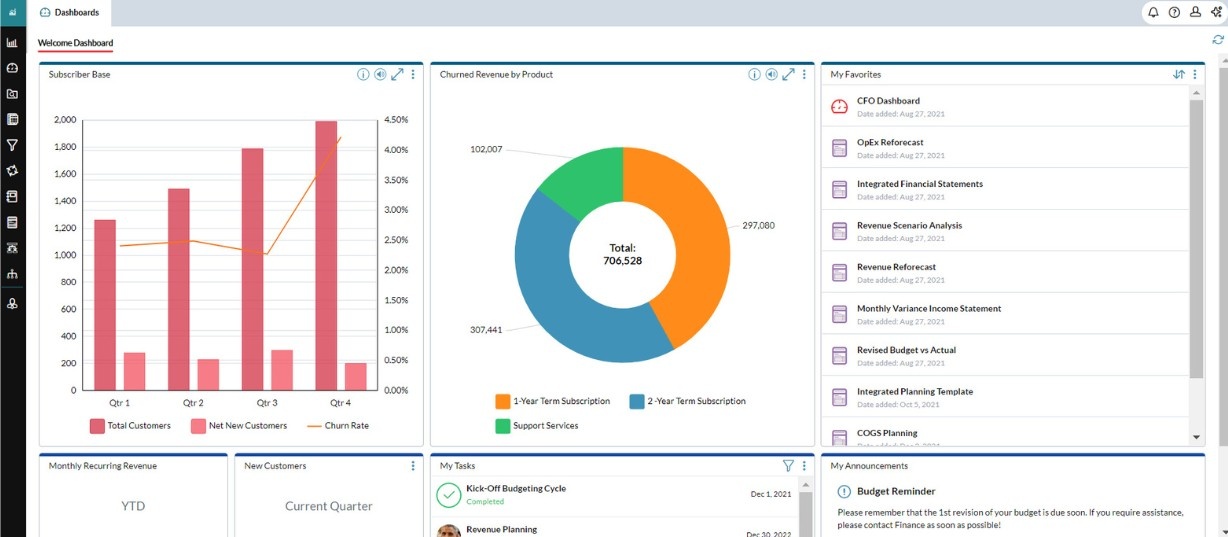Click My Favorites scrollbar down arrow
1228x537 pixels.
[1196, 438]
